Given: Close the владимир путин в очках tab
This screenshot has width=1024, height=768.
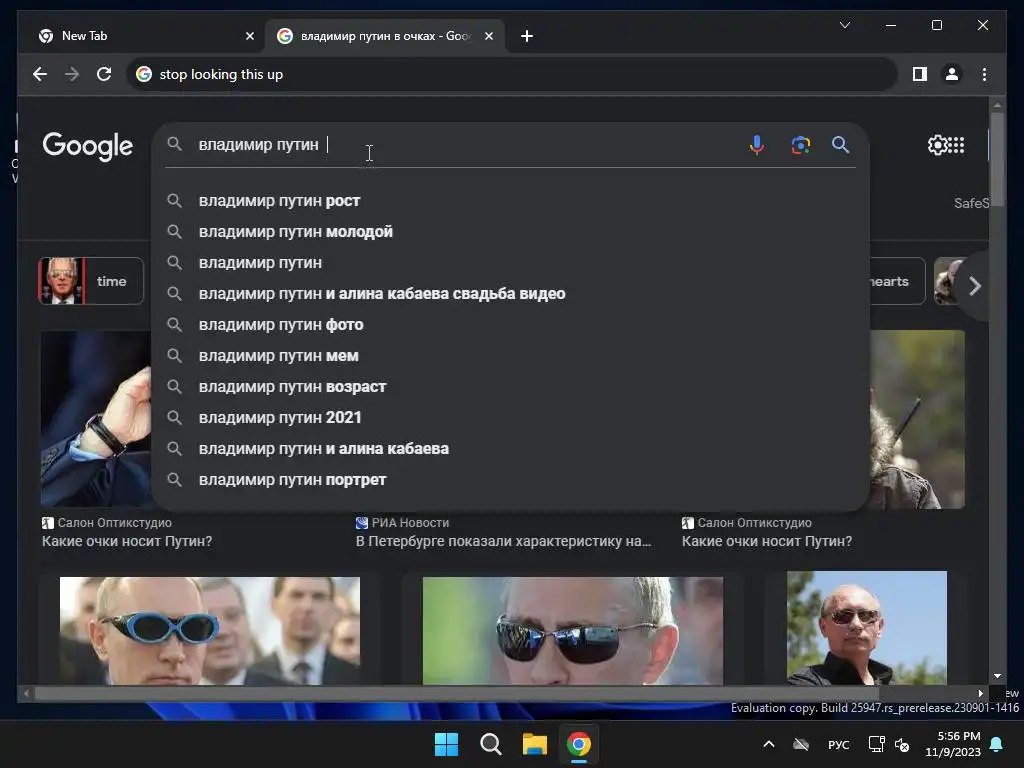Looking at the screenshot, I should pyautogui.click(x=488, y=36).
